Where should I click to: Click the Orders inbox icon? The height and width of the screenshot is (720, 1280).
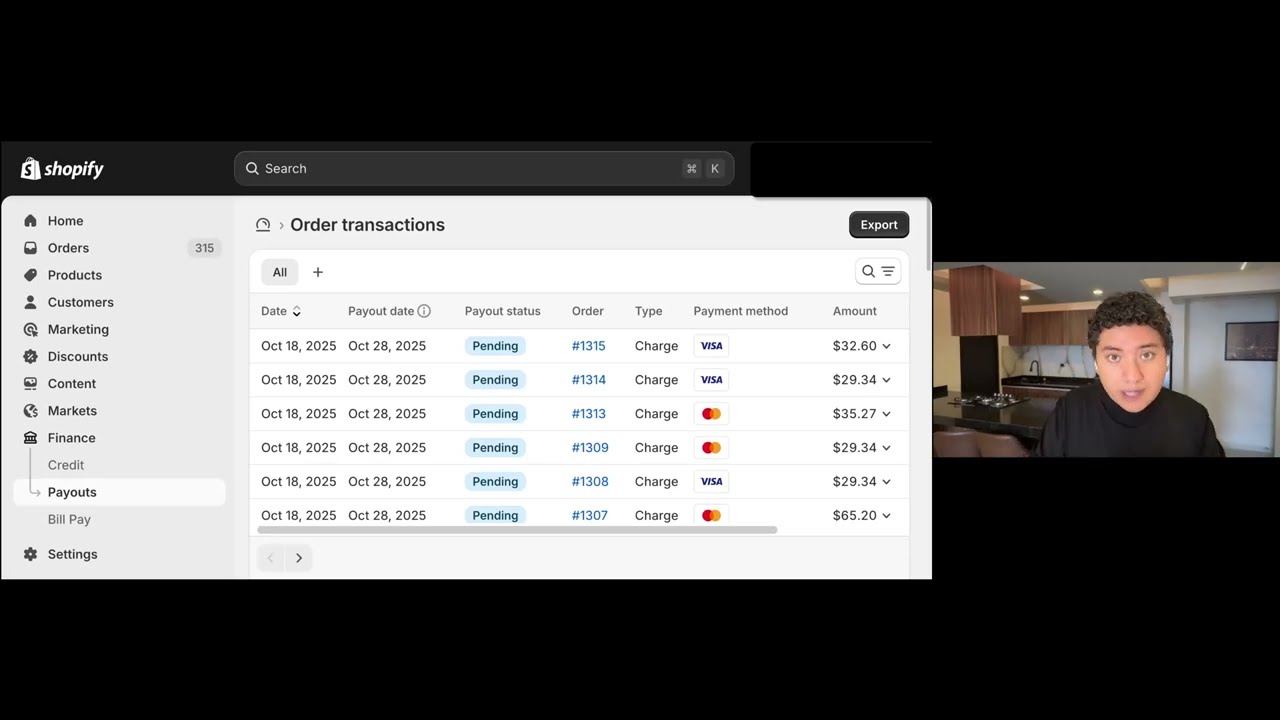[30, 248]
